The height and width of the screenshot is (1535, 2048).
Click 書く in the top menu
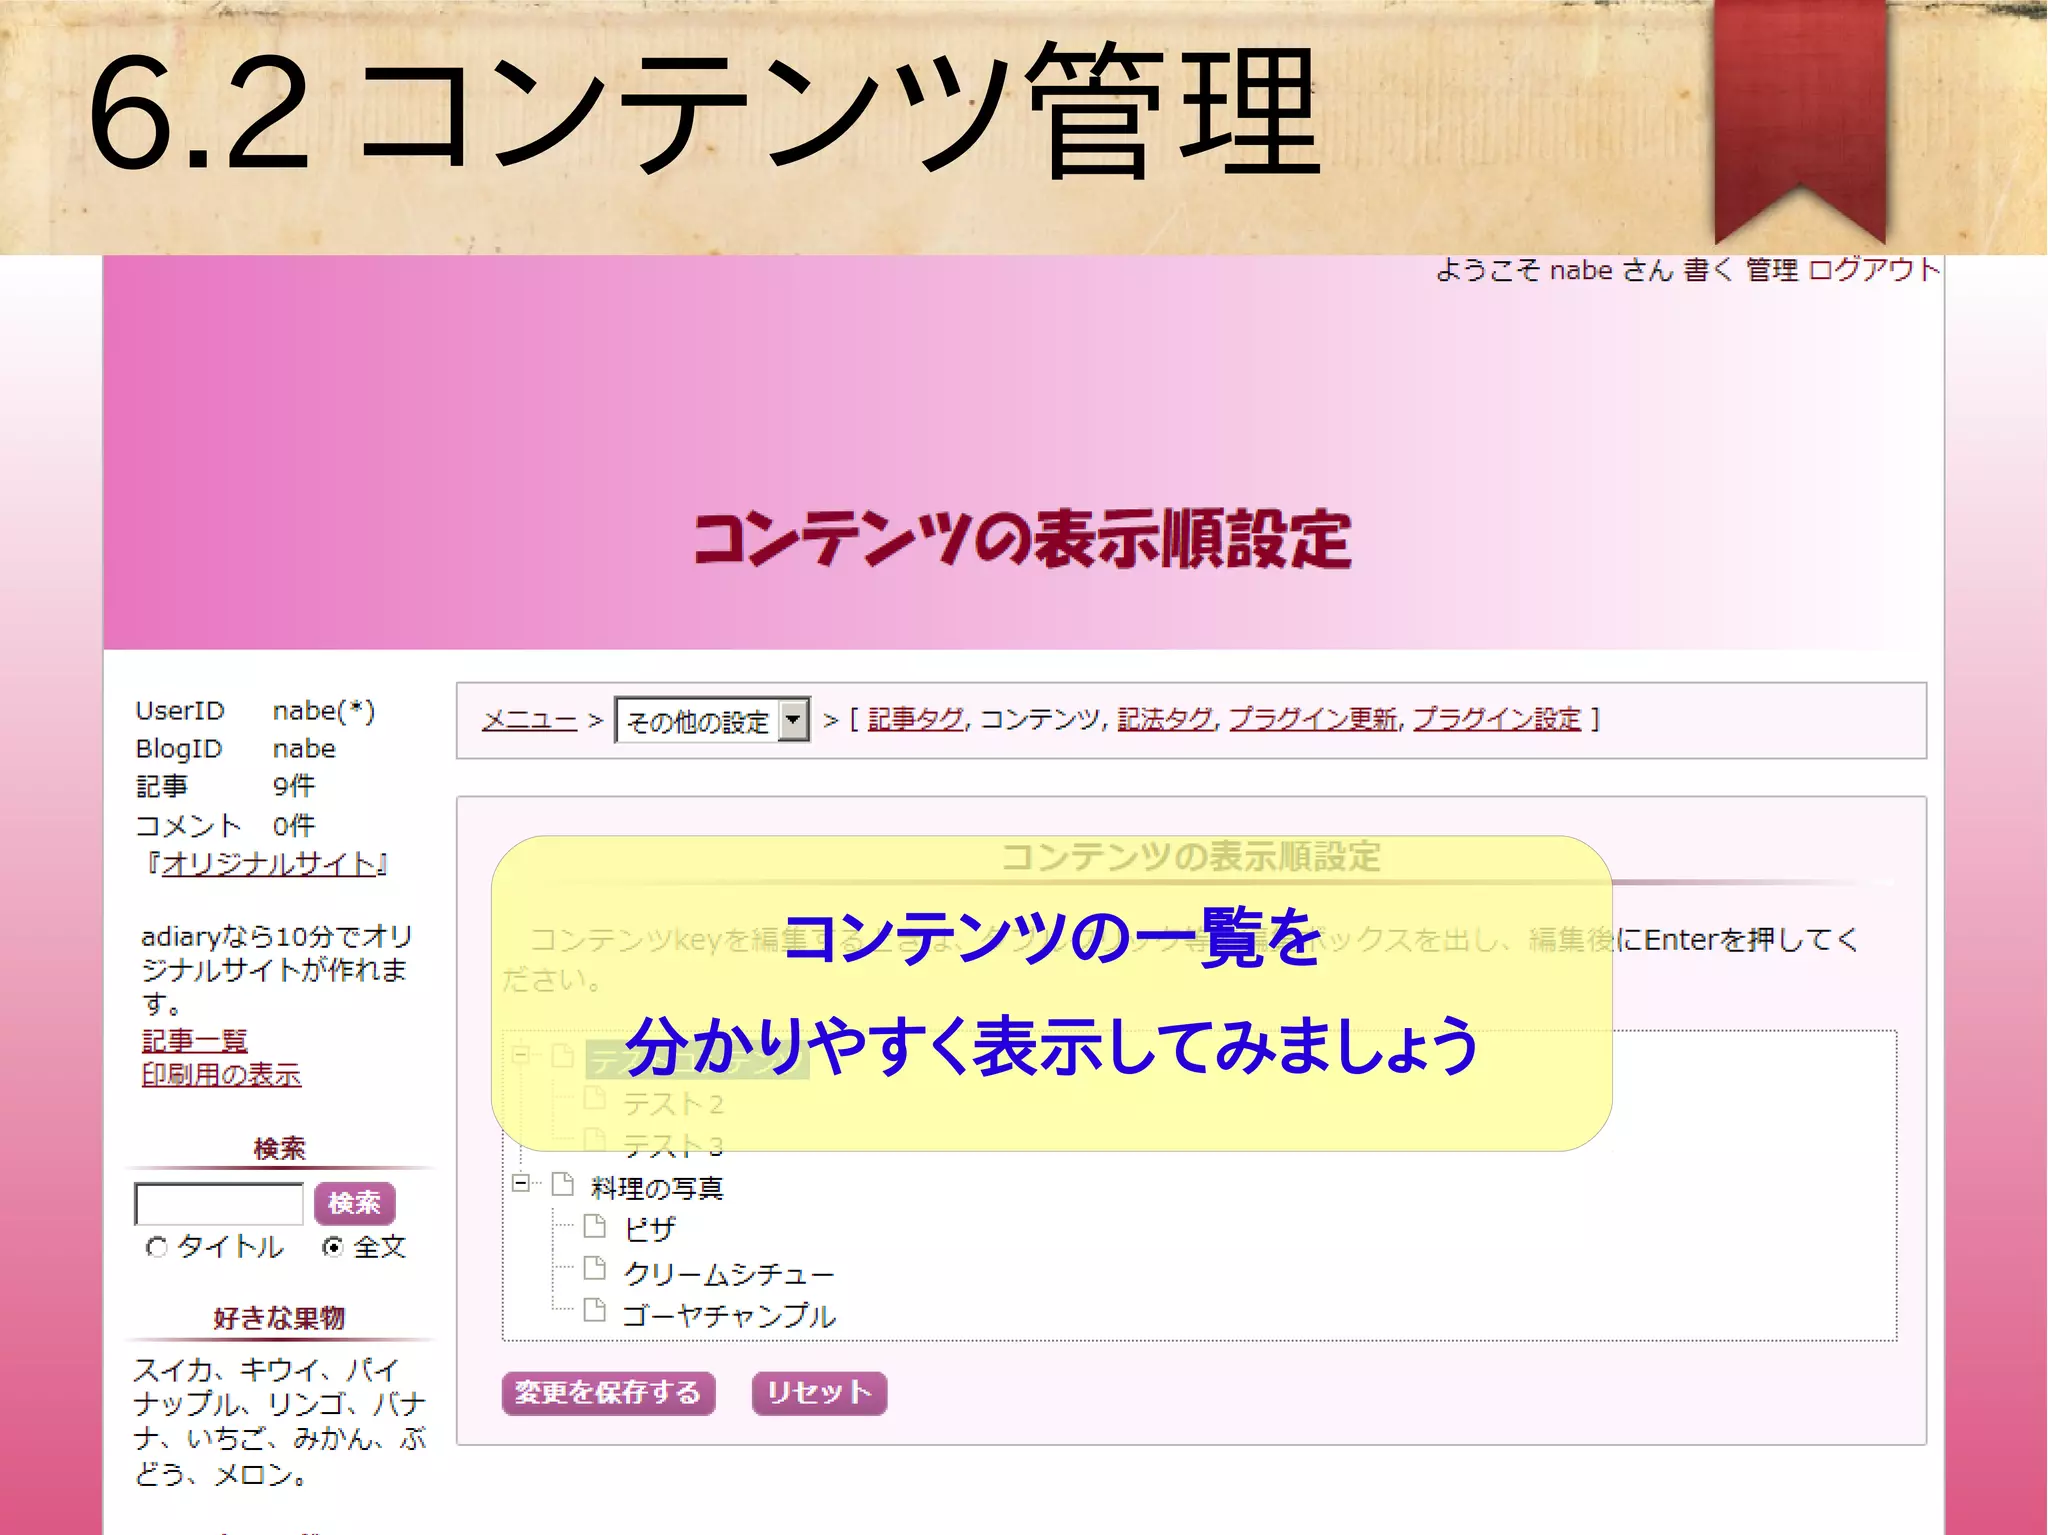click(x=1708, y=270)
